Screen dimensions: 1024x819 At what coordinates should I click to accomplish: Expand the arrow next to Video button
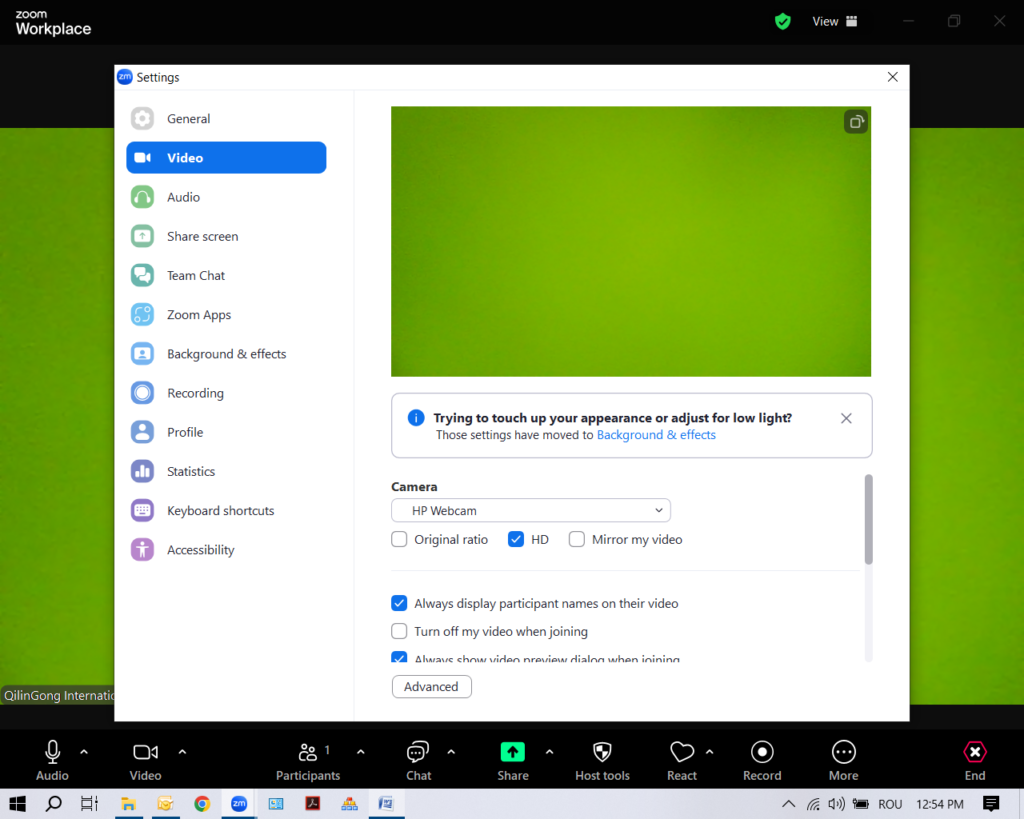(x=182, y=752)
